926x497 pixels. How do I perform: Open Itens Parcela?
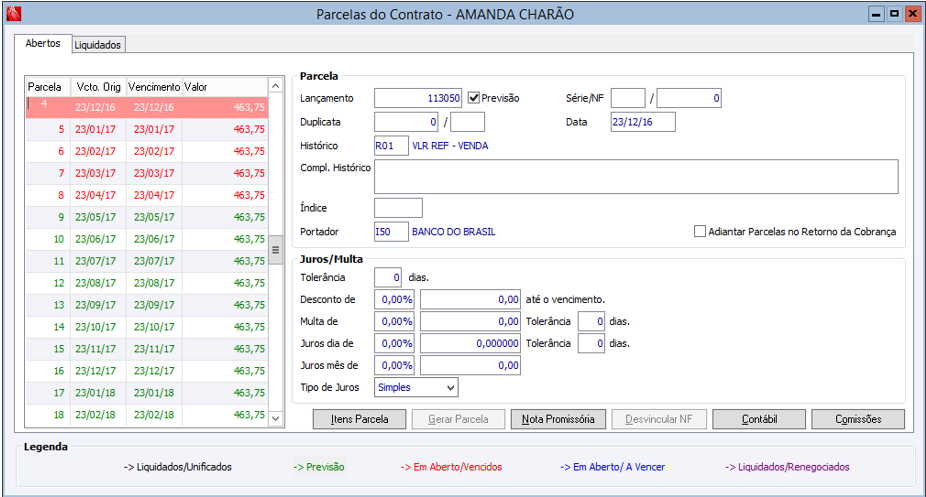pyautogui.click(x=360, y=419)
